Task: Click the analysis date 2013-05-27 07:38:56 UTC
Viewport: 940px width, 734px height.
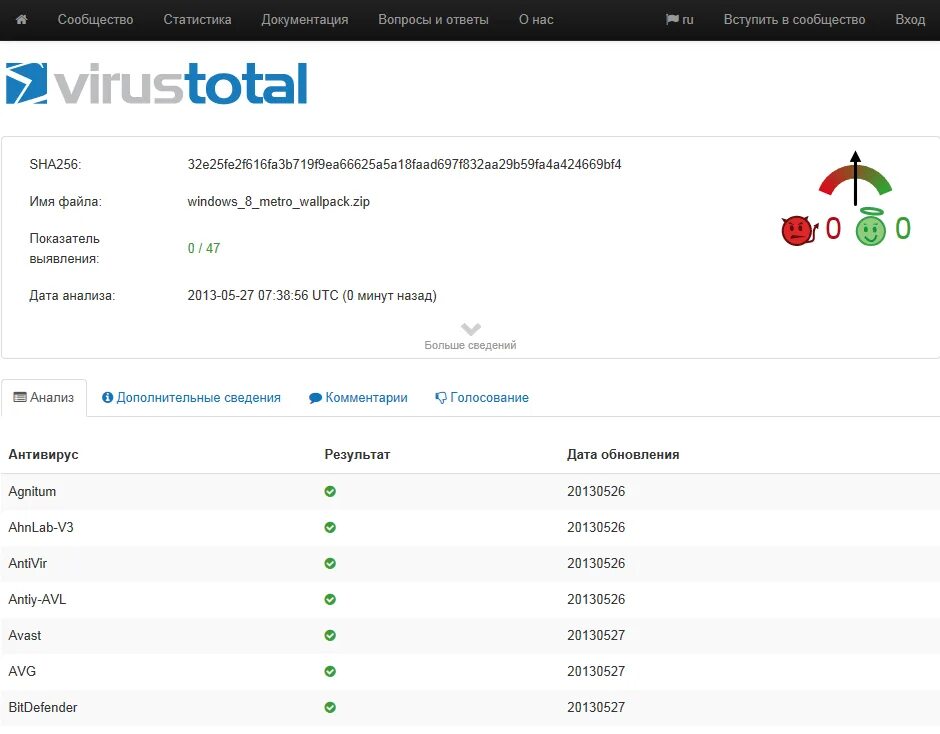Action: (x=263, y=296)
